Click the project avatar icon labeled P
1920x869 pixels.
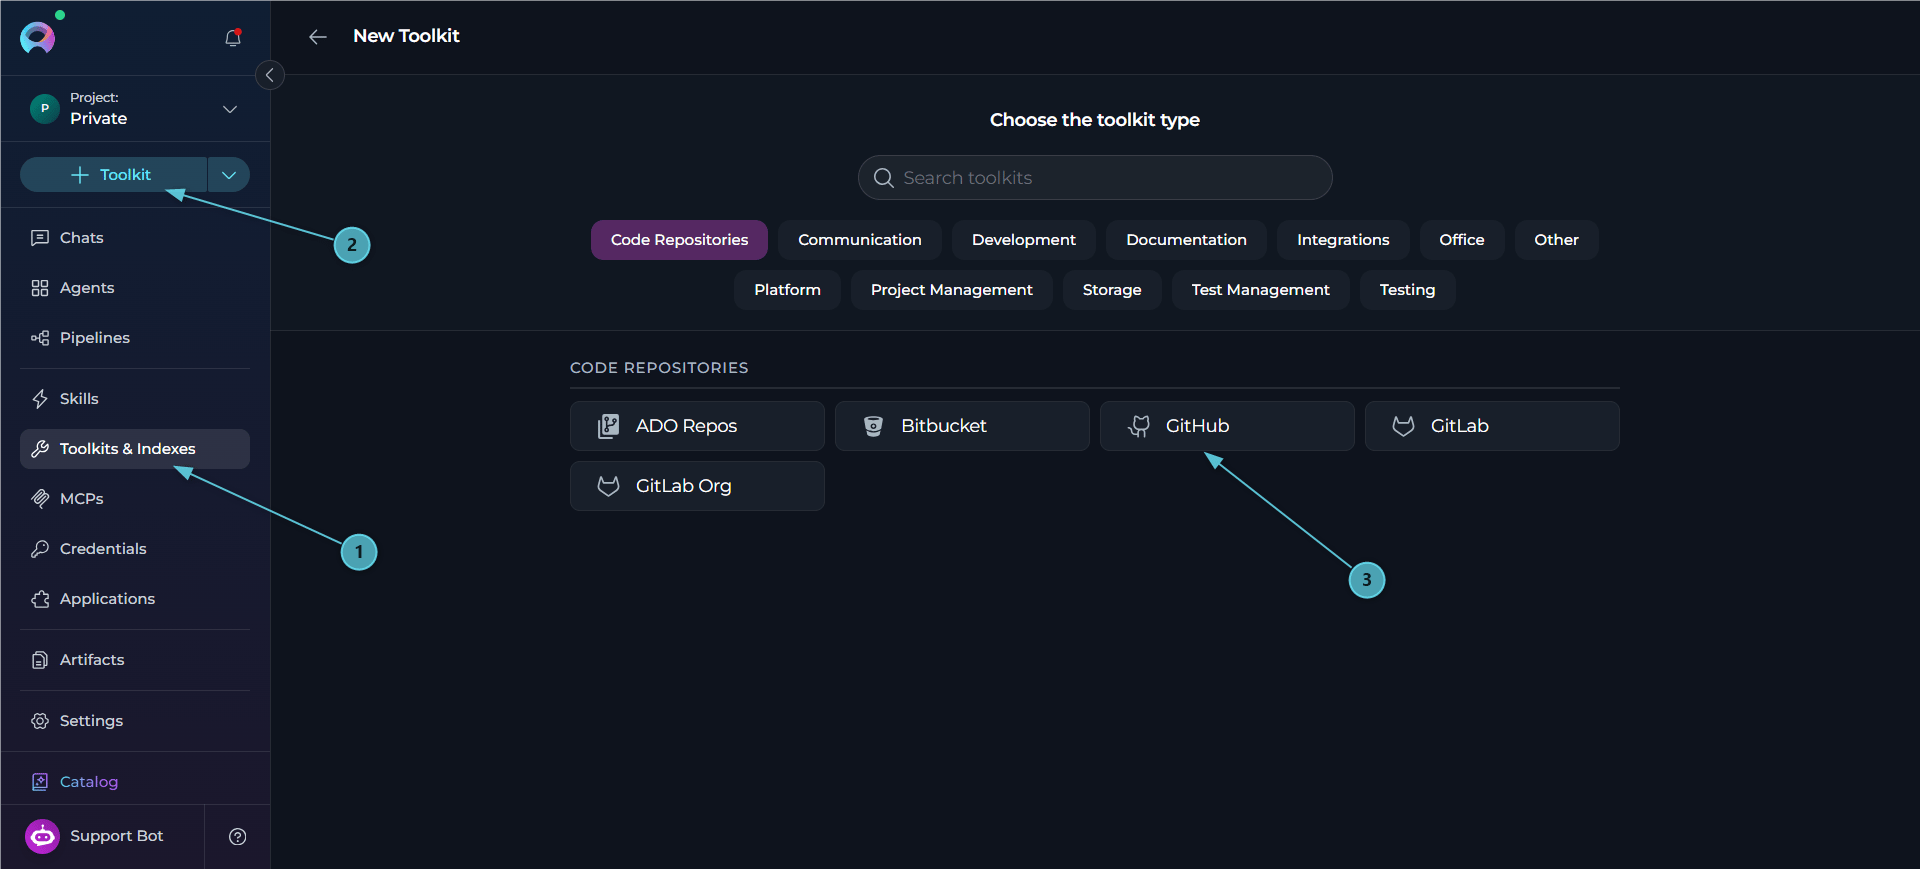click(45, 108)
